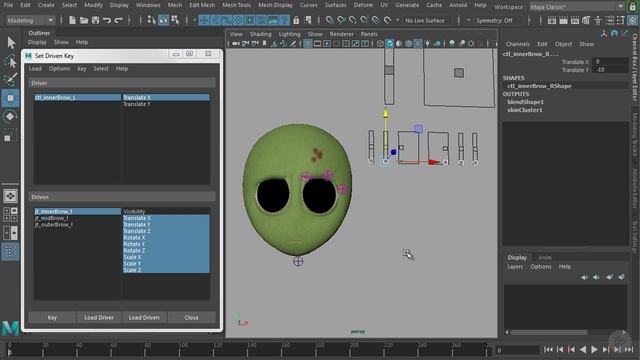Select by component type mode icon

pos(175,20)
